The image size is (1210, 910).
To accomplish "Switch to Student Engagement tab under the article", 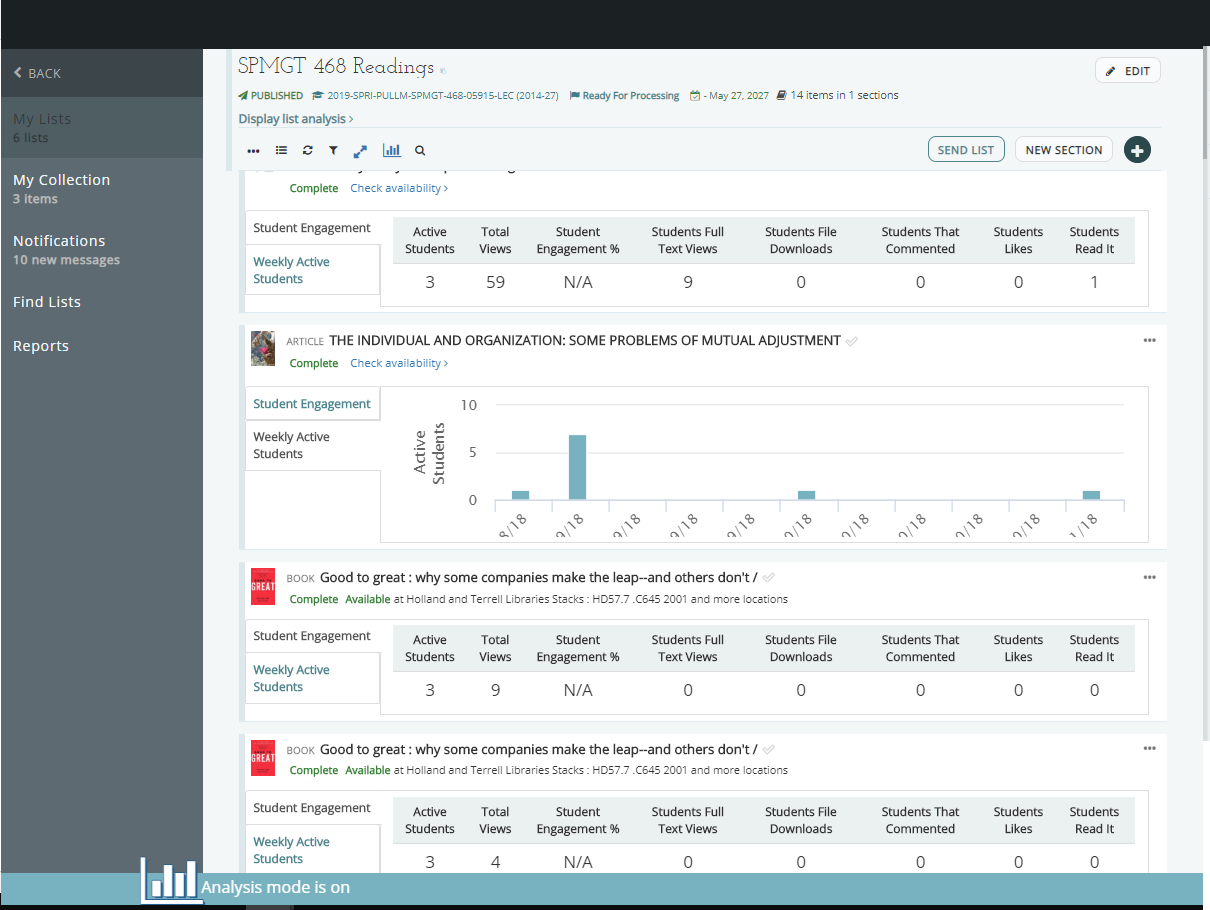I will [312, 404].
